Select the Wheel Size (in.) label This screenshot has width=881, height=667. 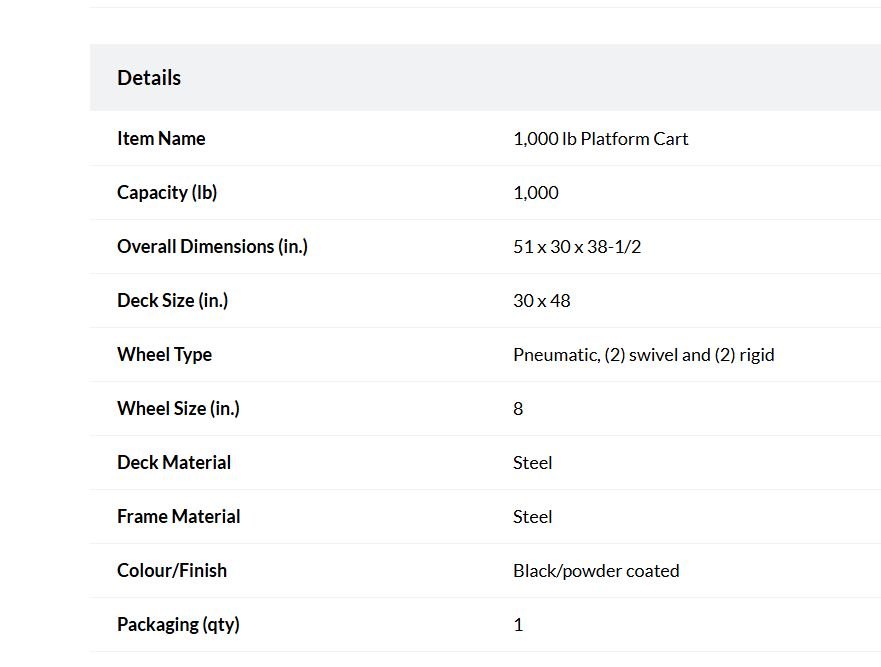pos(178,409)
